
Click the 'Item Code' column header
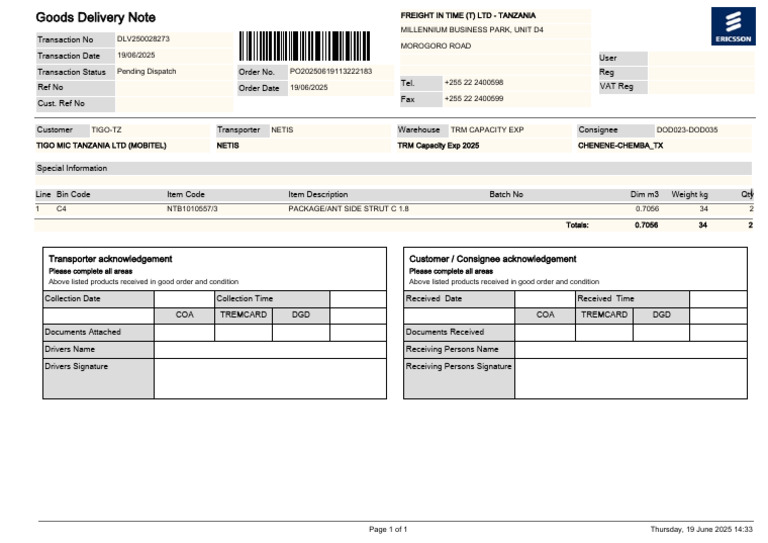coord(186,194)
